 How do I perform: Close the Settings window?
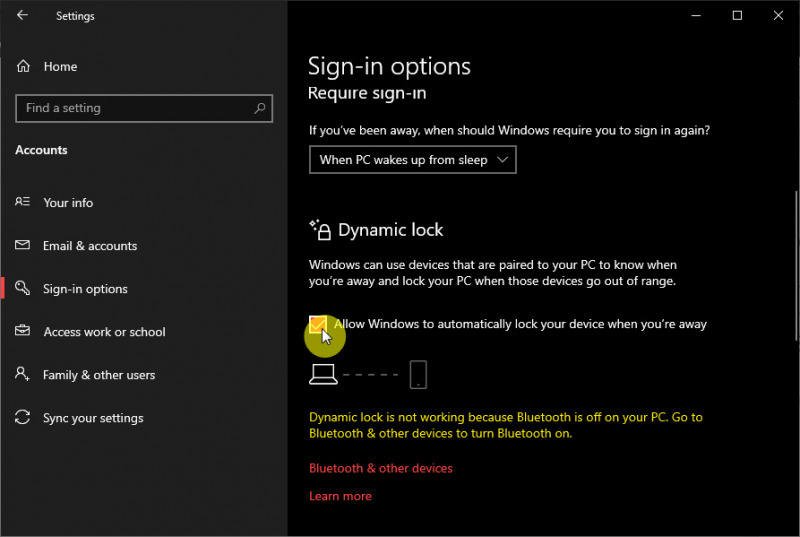(778, 16)
